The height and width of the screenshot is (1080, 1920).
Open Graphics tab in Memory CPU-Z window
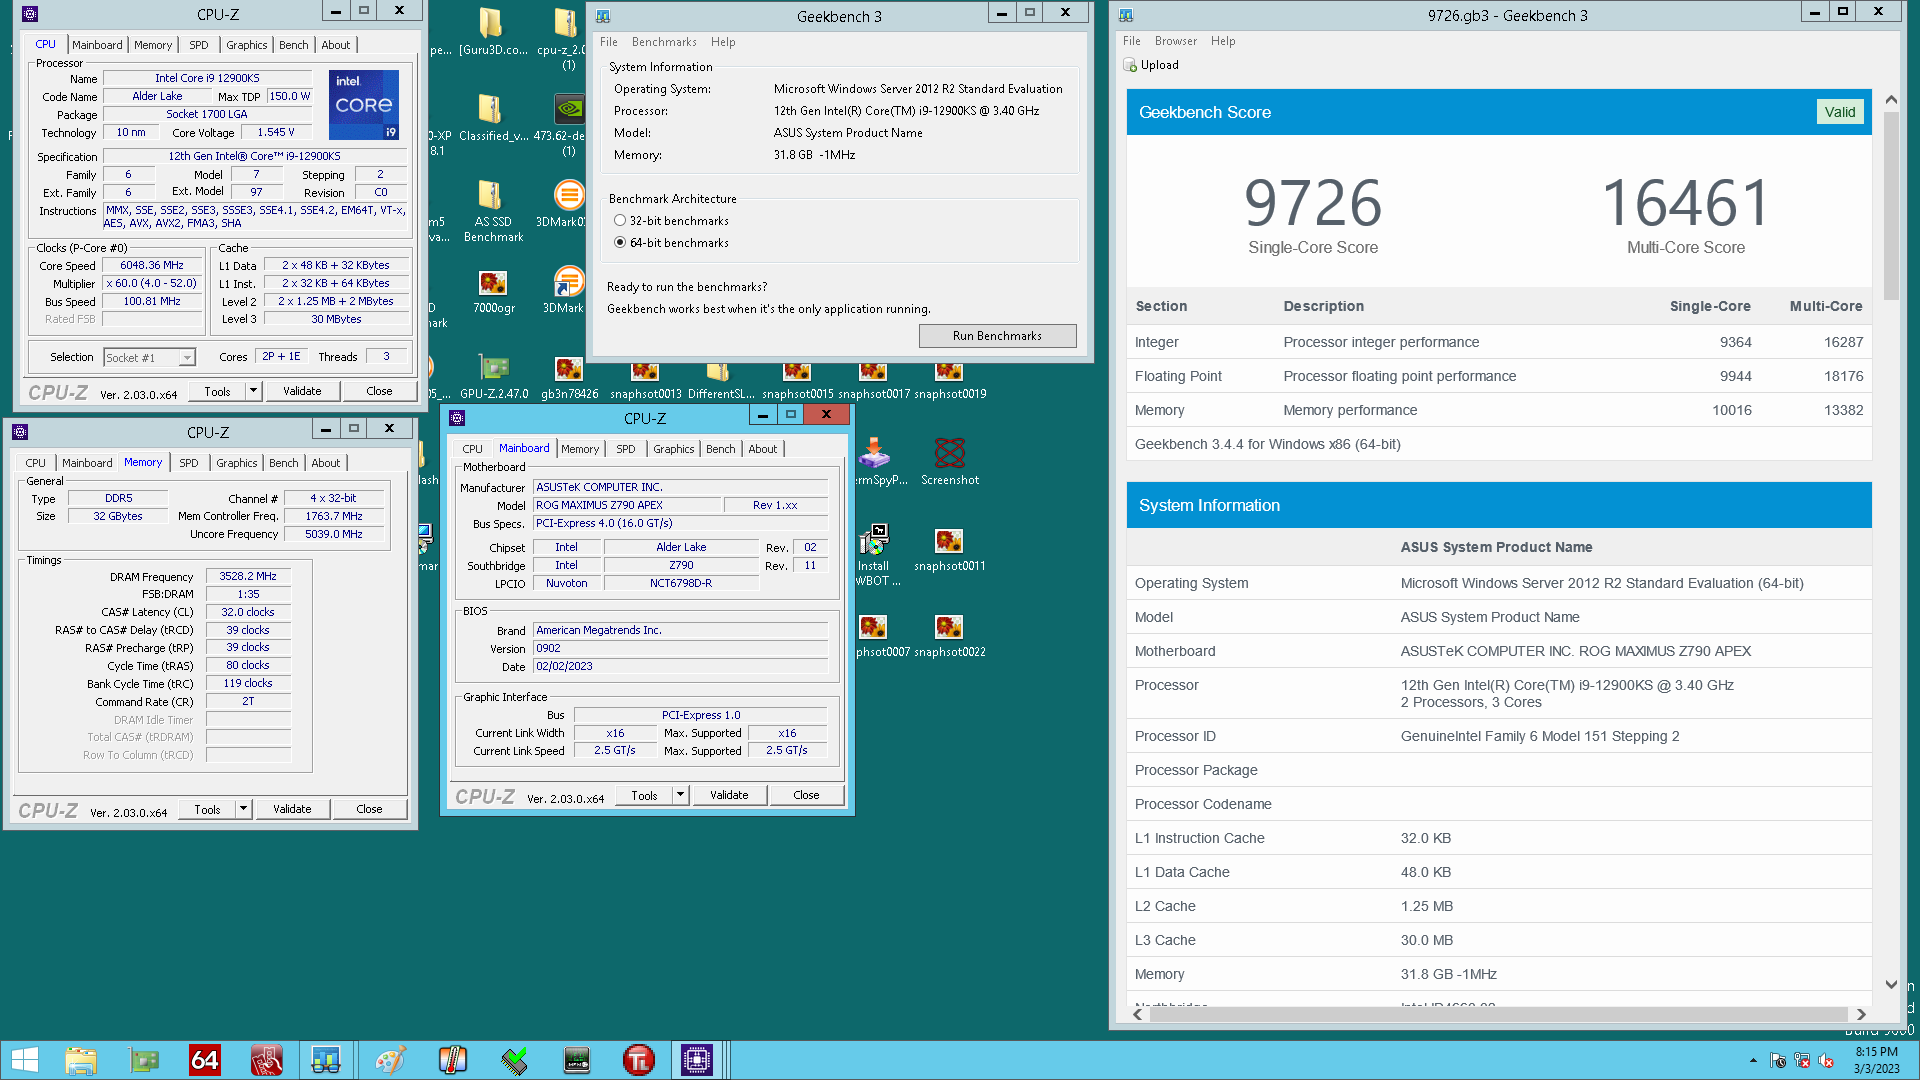click(237, 463)
